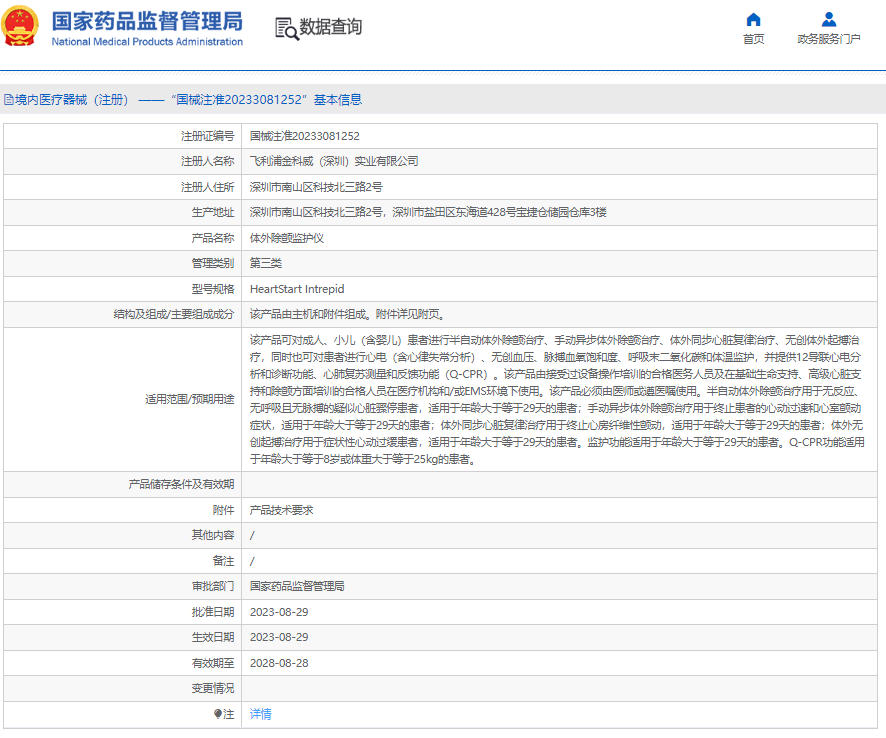Click the bulb icon next to 注
Viewport: 886px width, 738px height.
218,714
